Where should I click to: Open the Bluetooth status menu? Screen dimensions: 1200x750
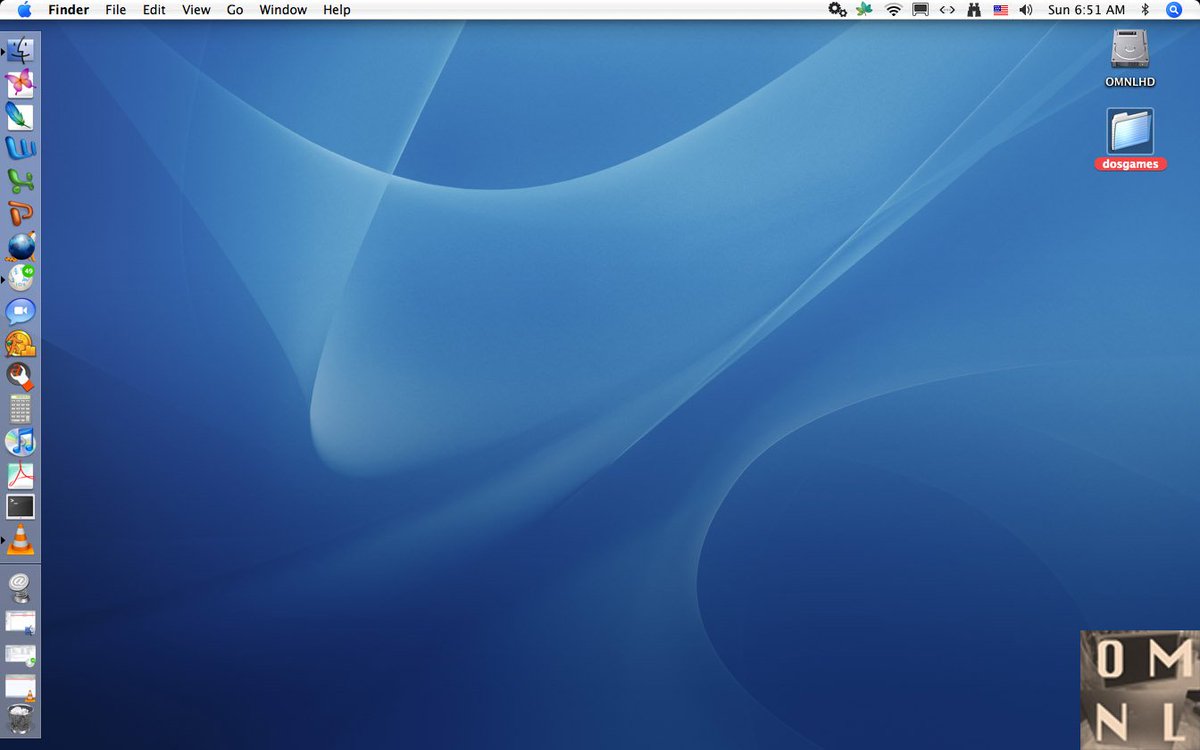click(1147, 10)
